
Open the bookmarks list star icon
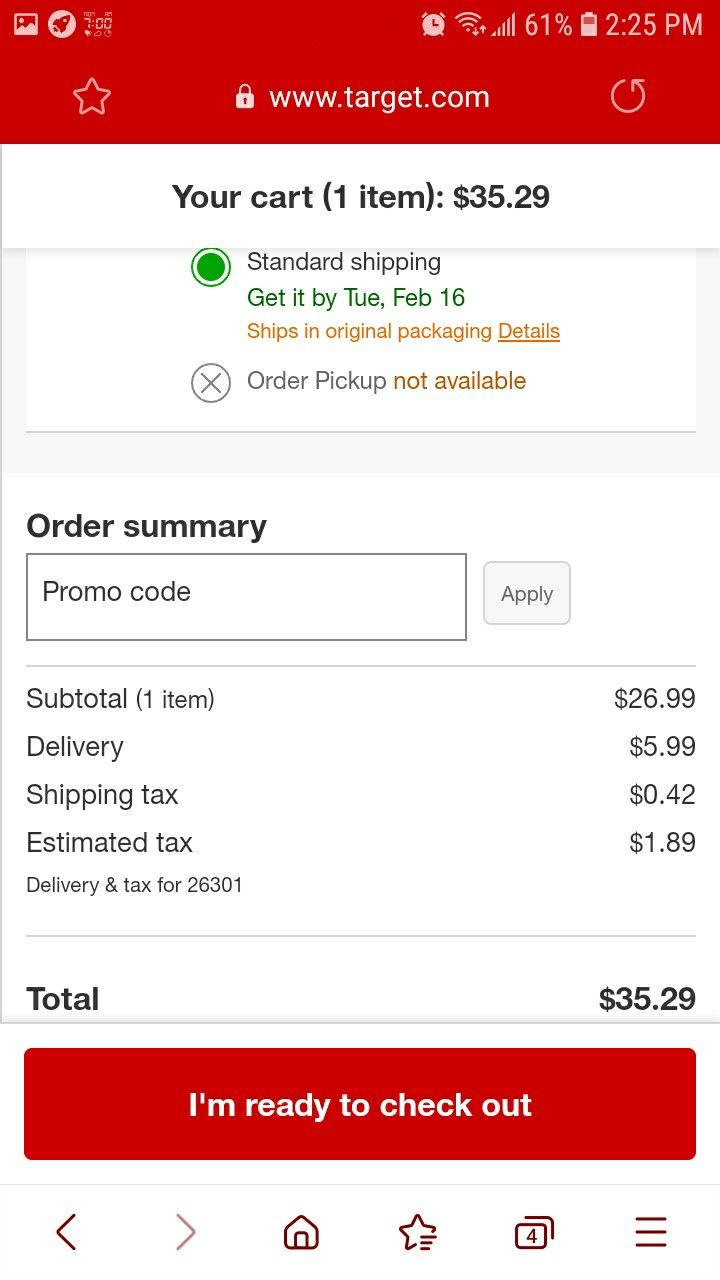(x=417, y=1233)
